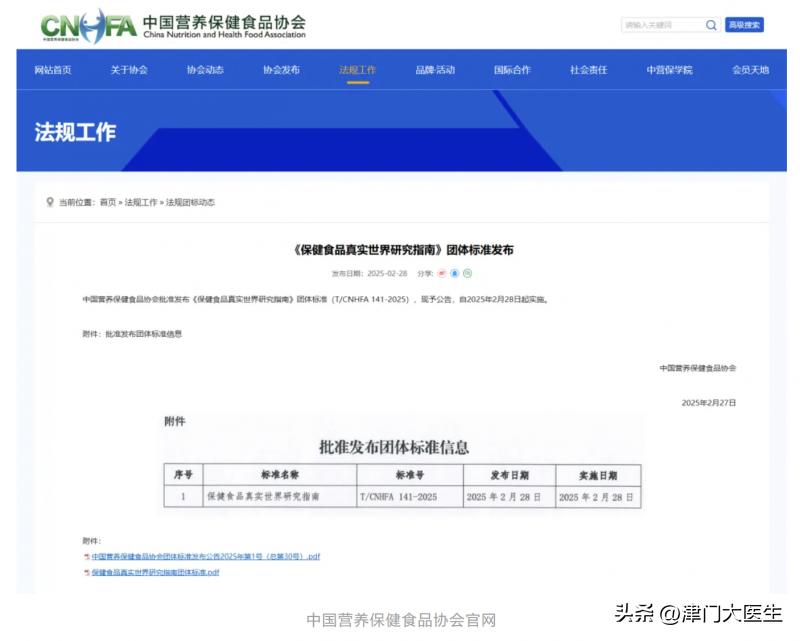Click the publish date 2025-02-28
Screen dimensions: 800x641
pos(387,274)
